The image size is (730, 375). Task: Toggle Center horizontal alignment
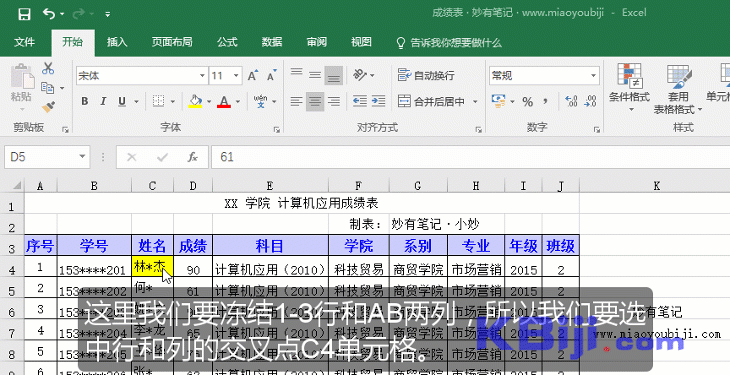[x=315, y=101]
